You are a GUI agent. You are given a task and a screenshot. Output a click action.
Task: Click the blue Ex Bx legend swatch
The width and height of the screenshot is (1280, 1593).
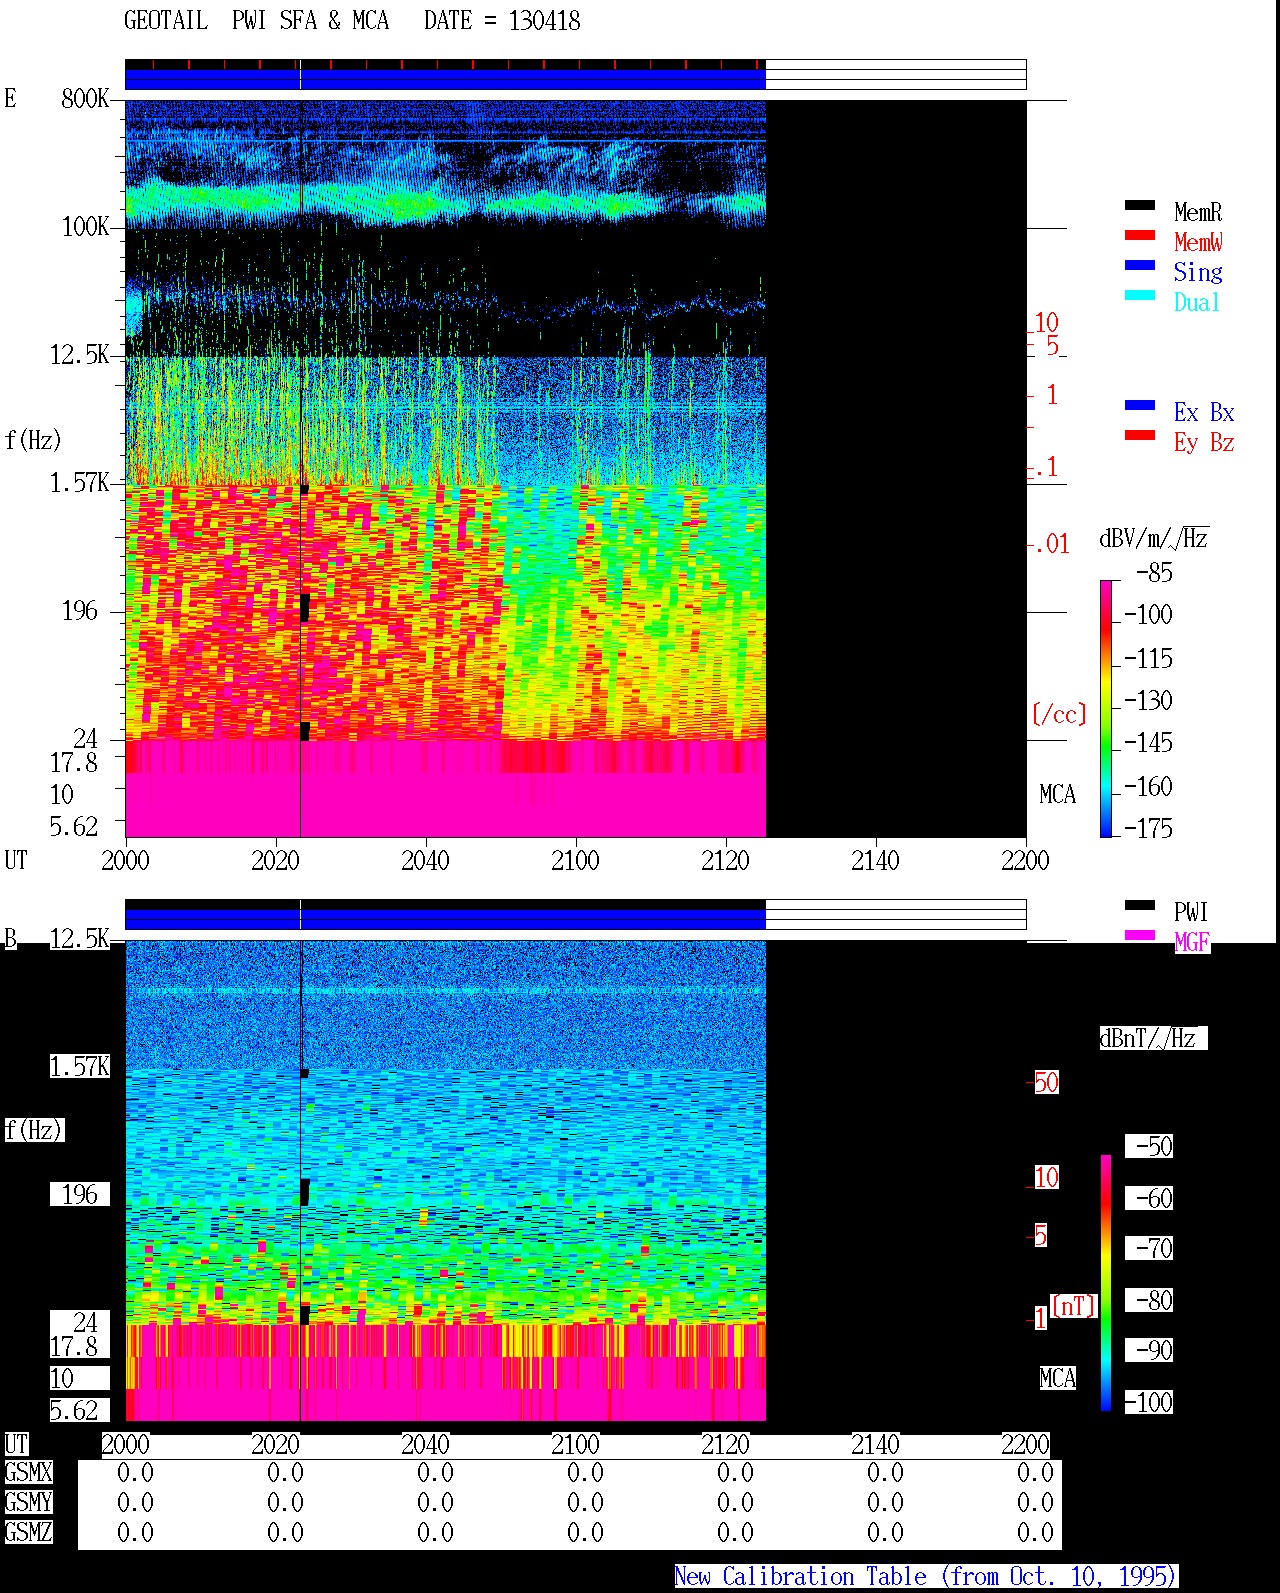(x=1139, y=406)
